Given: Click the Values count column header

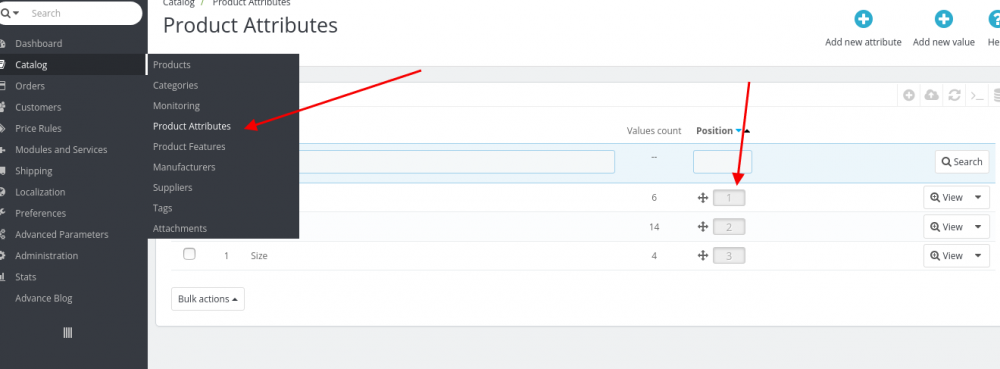Looking at the screenshot, I should click(654, 131).
